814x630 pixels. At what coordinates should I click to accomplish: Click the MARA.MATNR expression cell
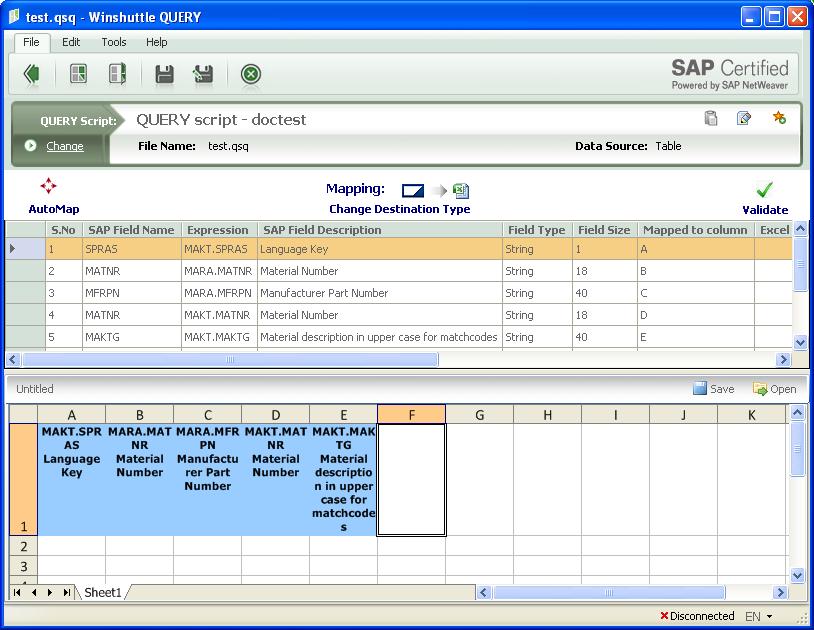point(219,271)
